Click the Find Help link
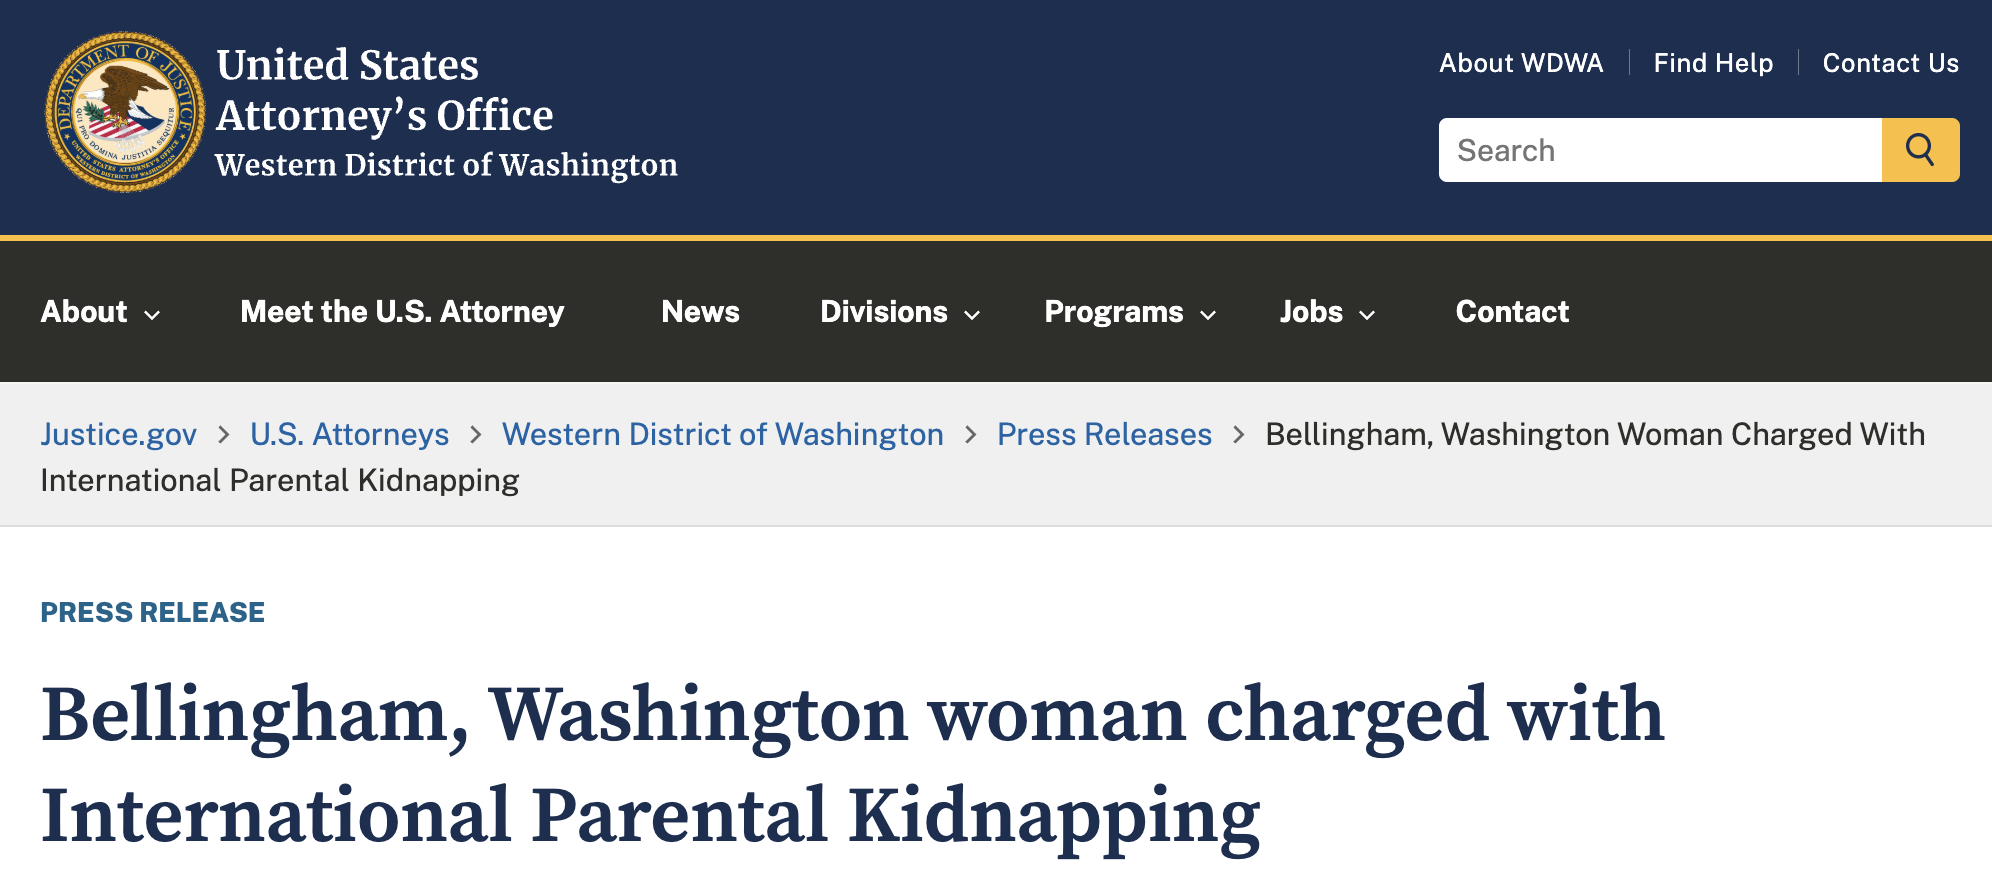This screenshot has width=1992, height=888. tap(1713, 63)
